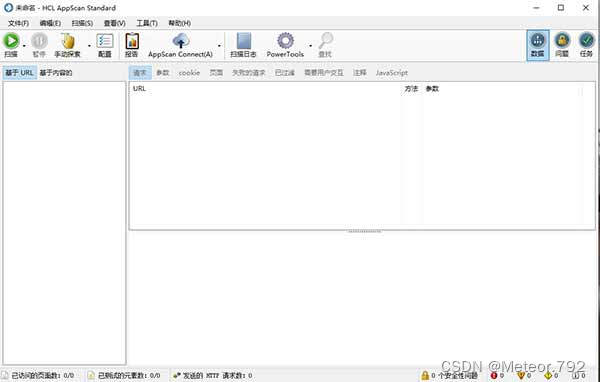
Task: Click the tested elements status bar icon
Action: (91, 375)
